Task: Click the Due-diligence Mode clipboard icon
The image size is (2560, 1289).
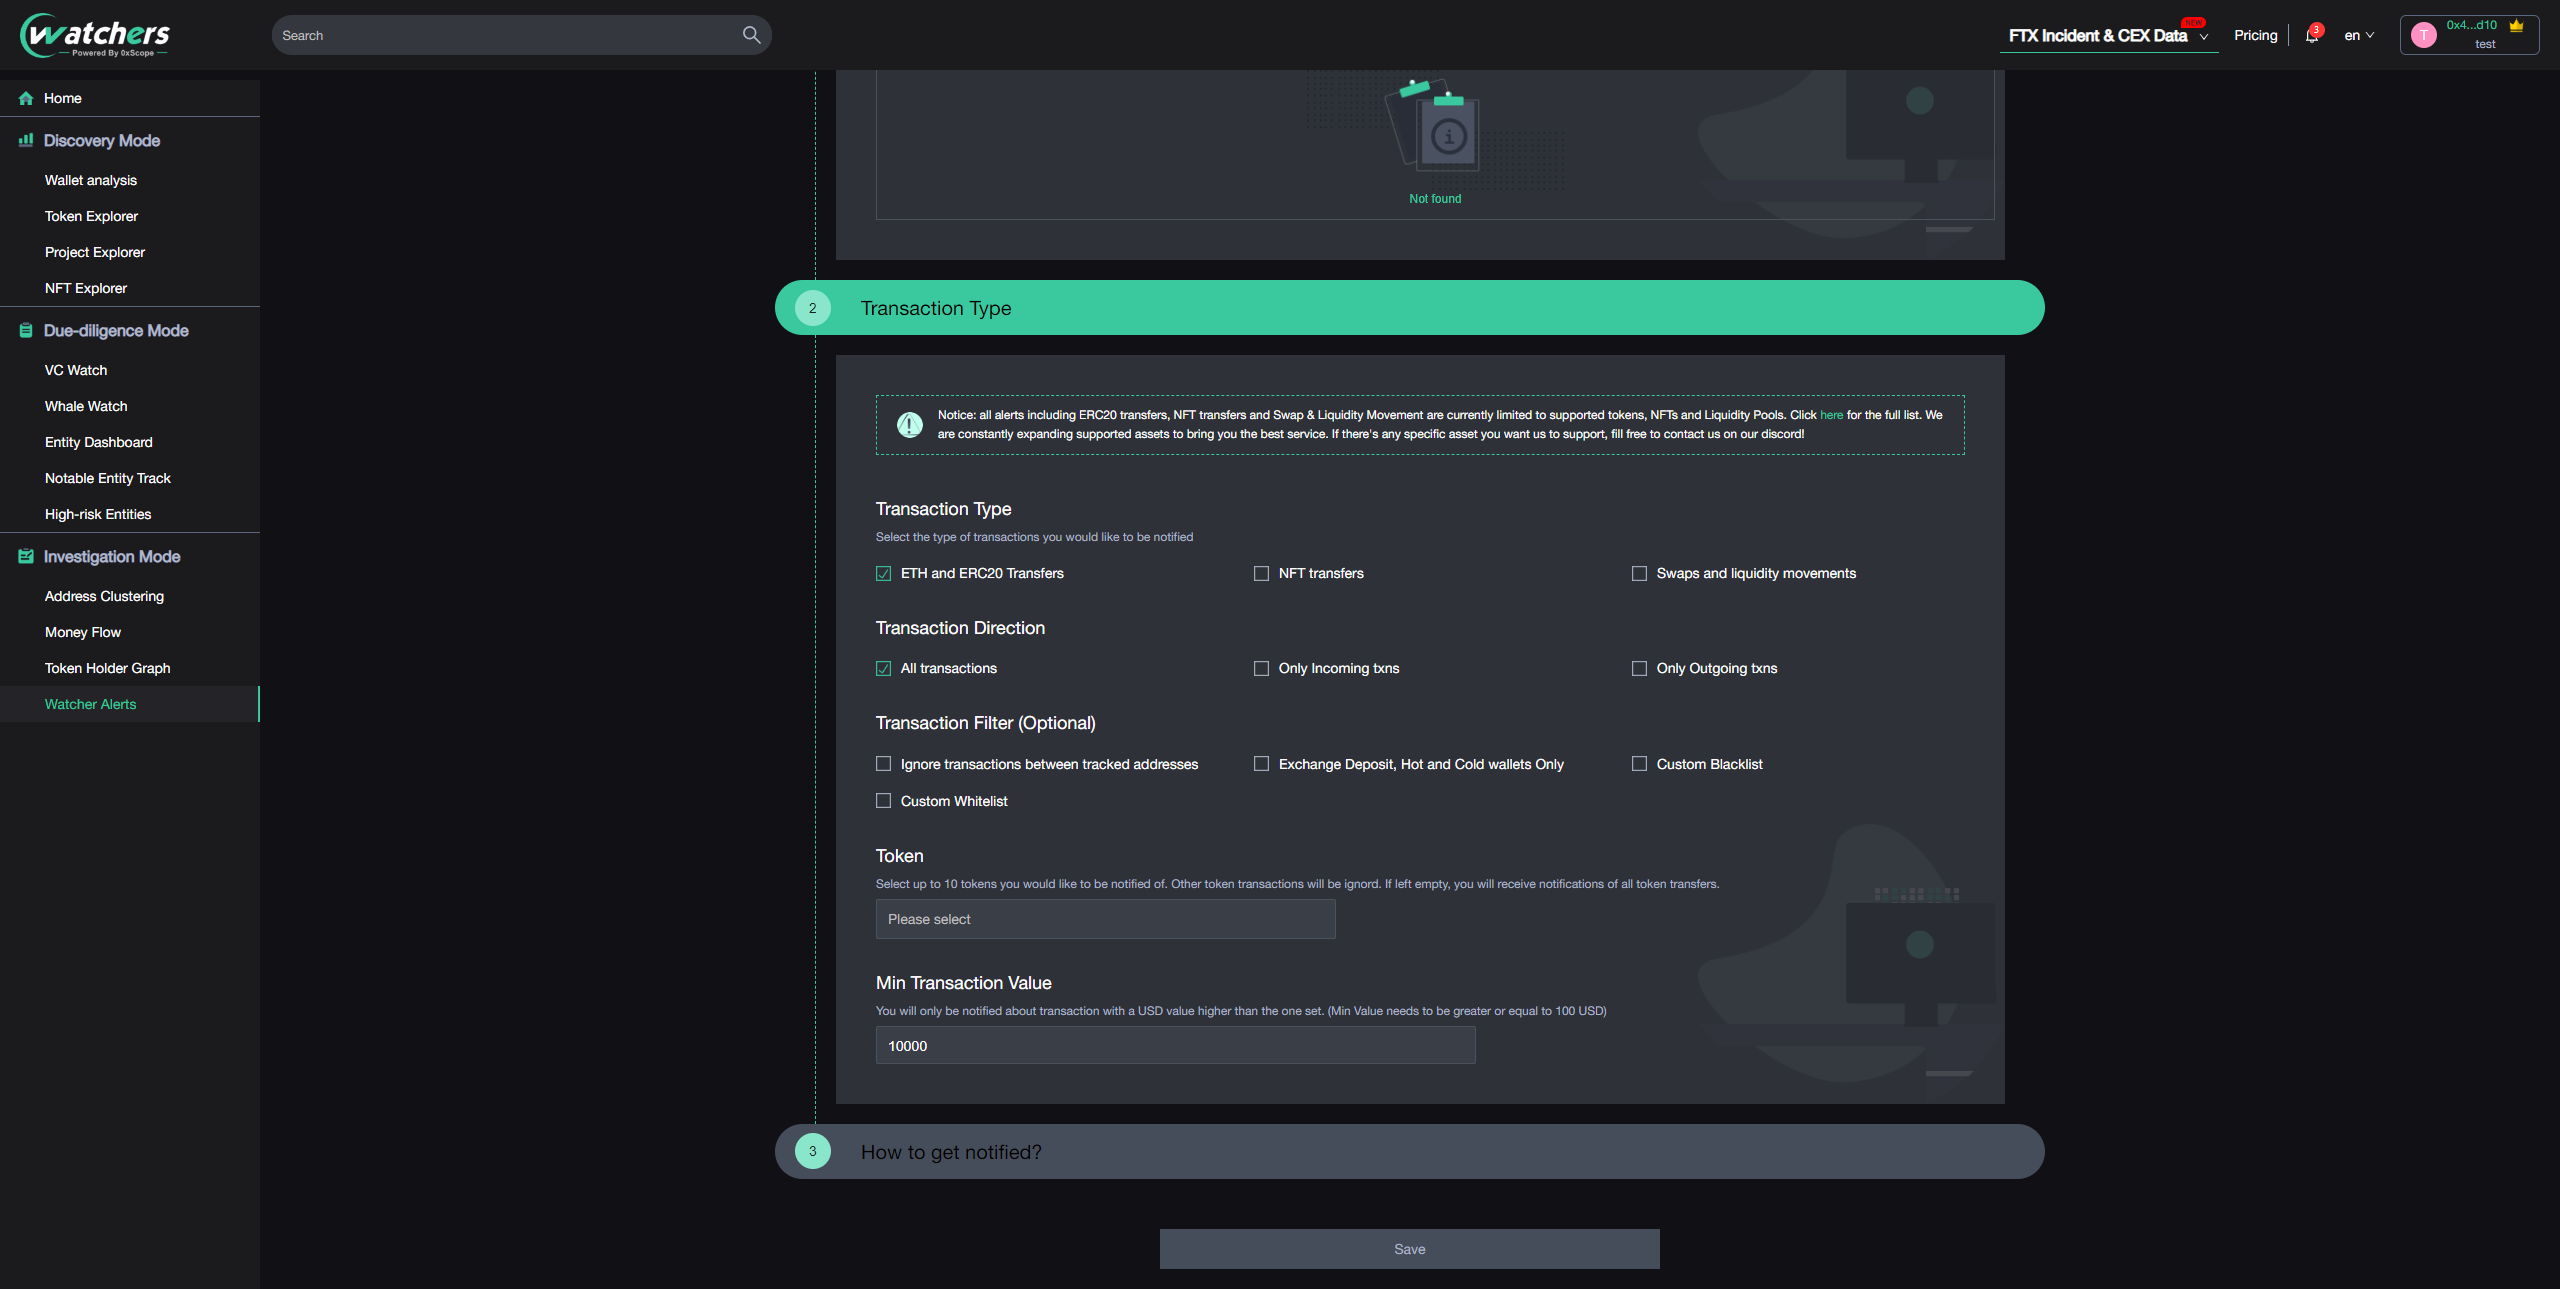Action: click(x=26, y=330)
